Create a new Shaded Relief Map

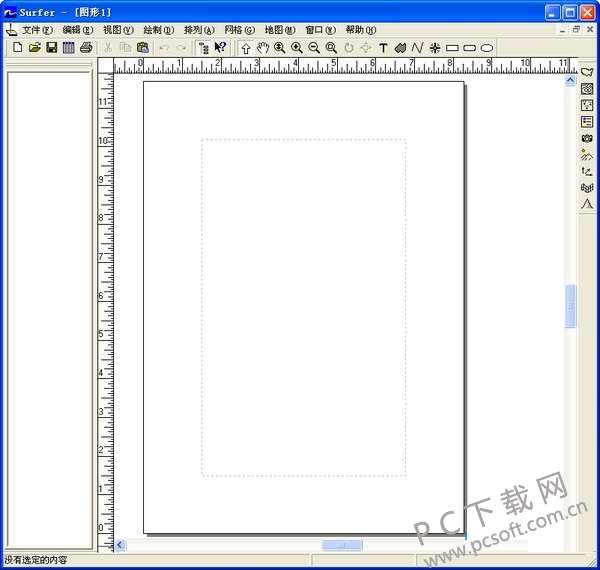pos(587,155)
